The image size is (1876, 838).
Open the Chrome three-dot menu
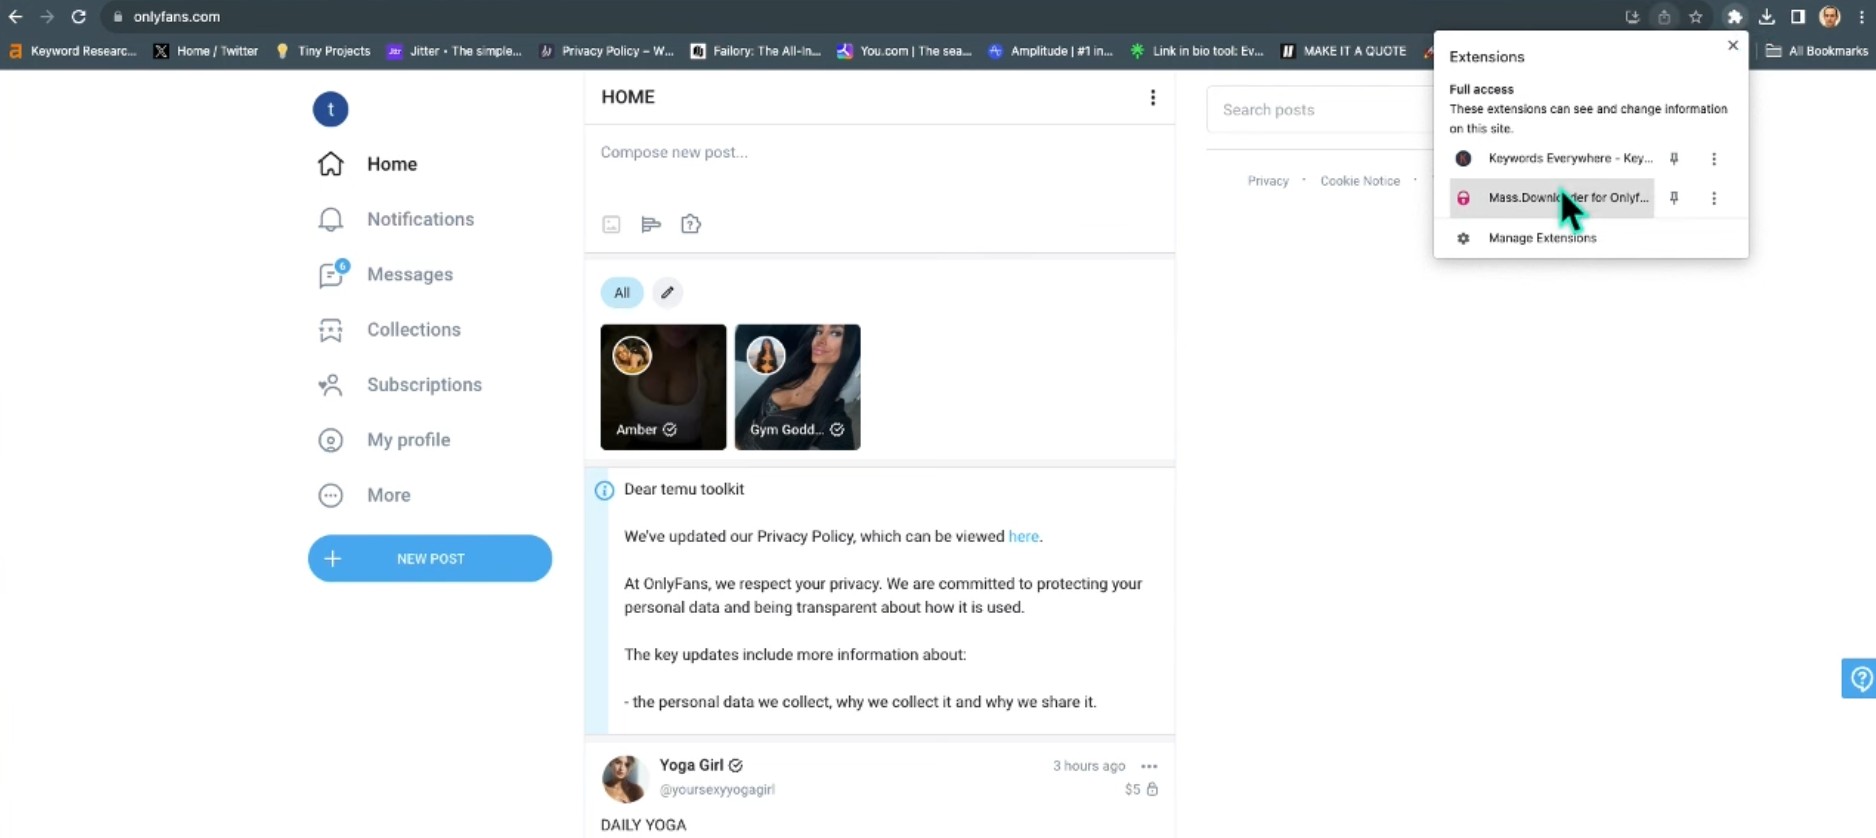click(x=1861, y=17)
